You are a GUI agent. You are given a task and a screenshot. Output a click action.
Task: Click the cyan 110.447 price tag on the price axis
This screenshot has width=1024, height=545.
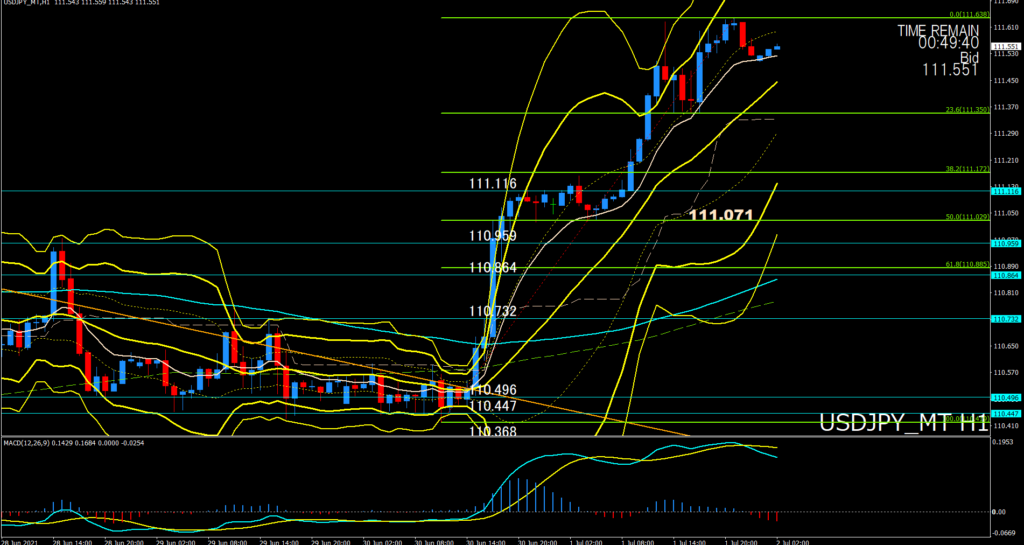click(1006, 414)
